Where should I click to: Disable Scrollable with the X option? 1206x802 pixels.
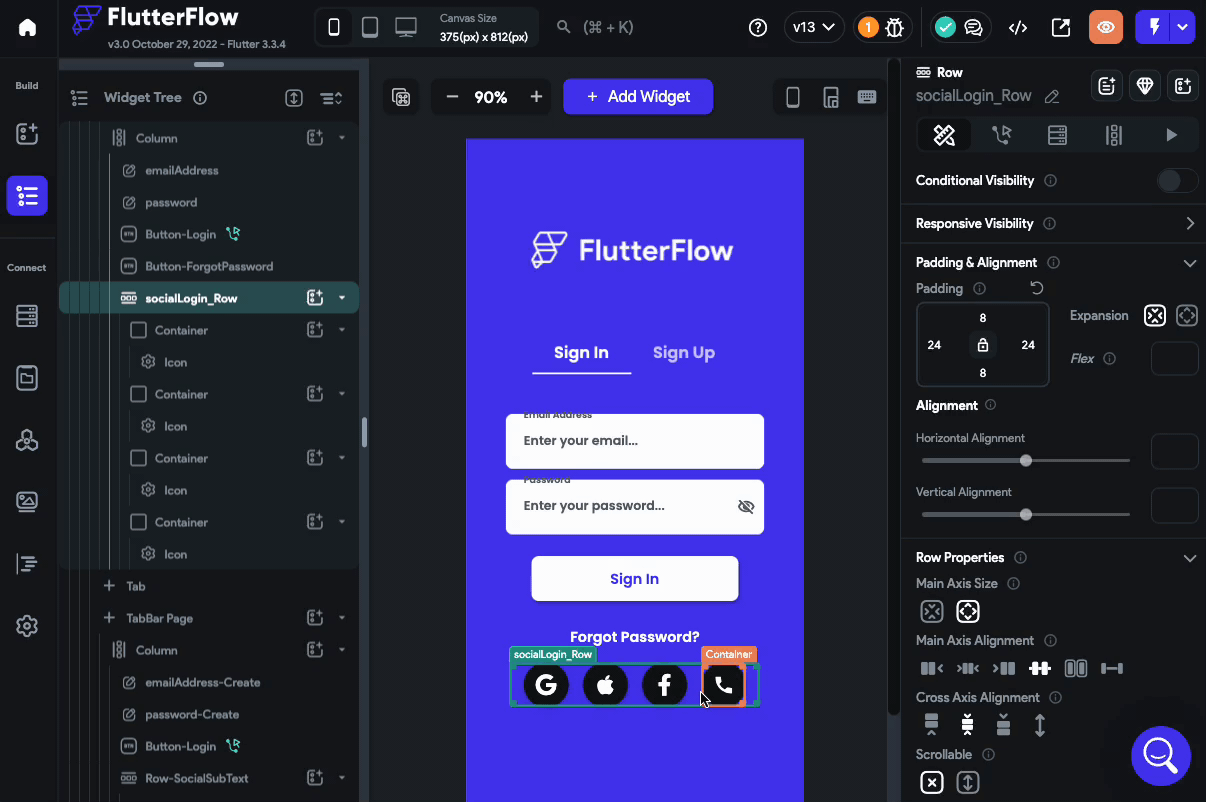click(932, 782)
